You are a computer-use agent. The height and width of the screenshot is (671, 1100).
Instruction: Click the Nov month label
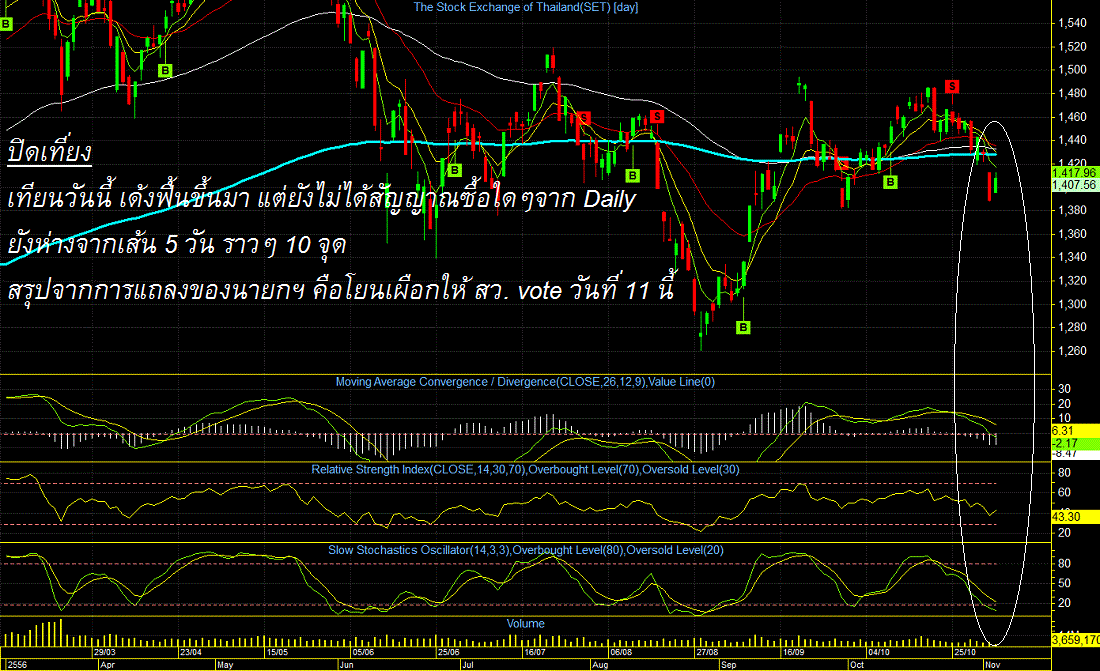click(x=993, y=665)
